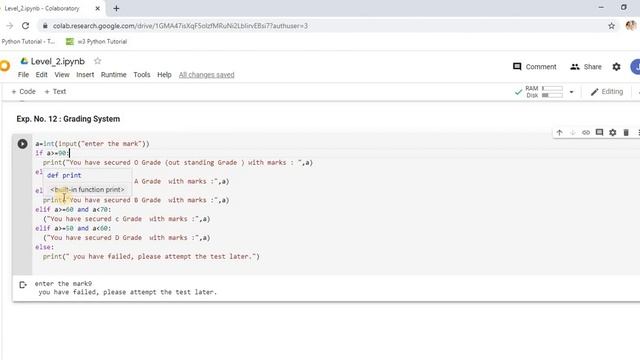The image size is (640, 360).
Task: Click the 'enter the mark9' output line
Action: pos(63,283)
